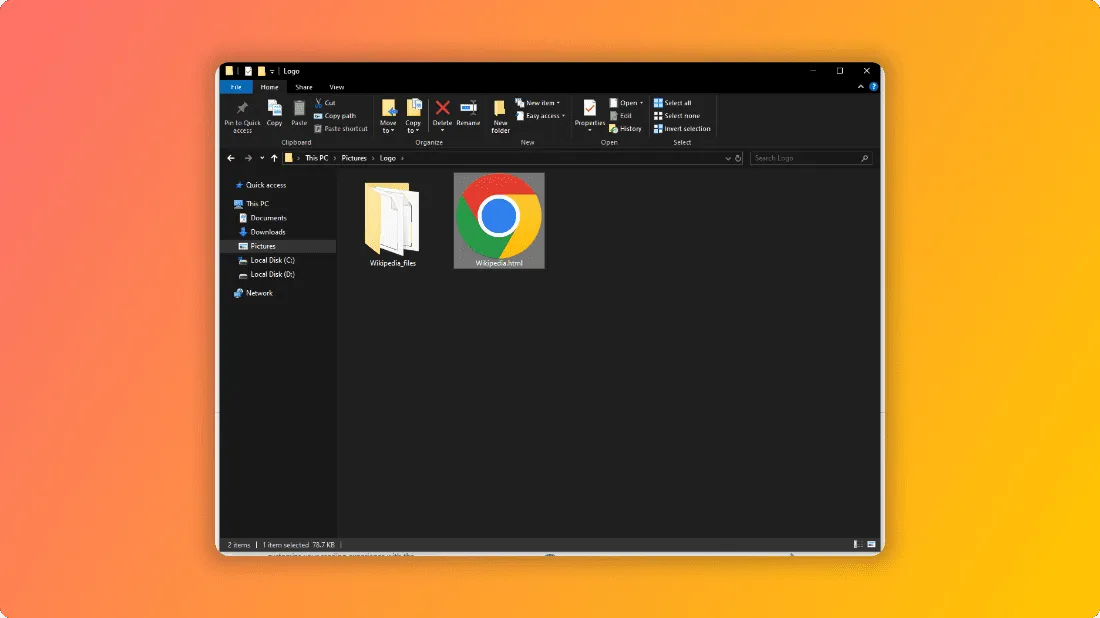Open Downloads in the sidebar
1100x618 pixels.
tap(262, 232)
